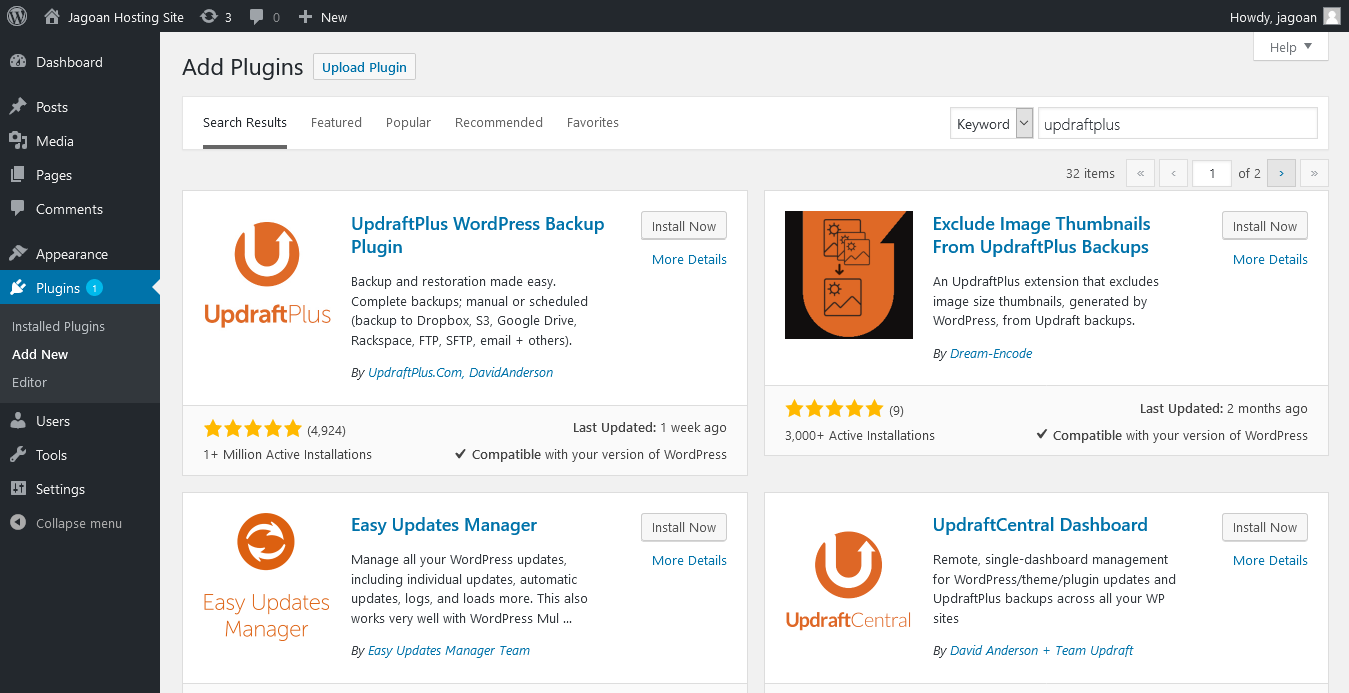This screenshot has height=693, width=1349.
Task: Click author link UpdraftPlus.Com, DavidAnderson
Action: click(460, 372)
